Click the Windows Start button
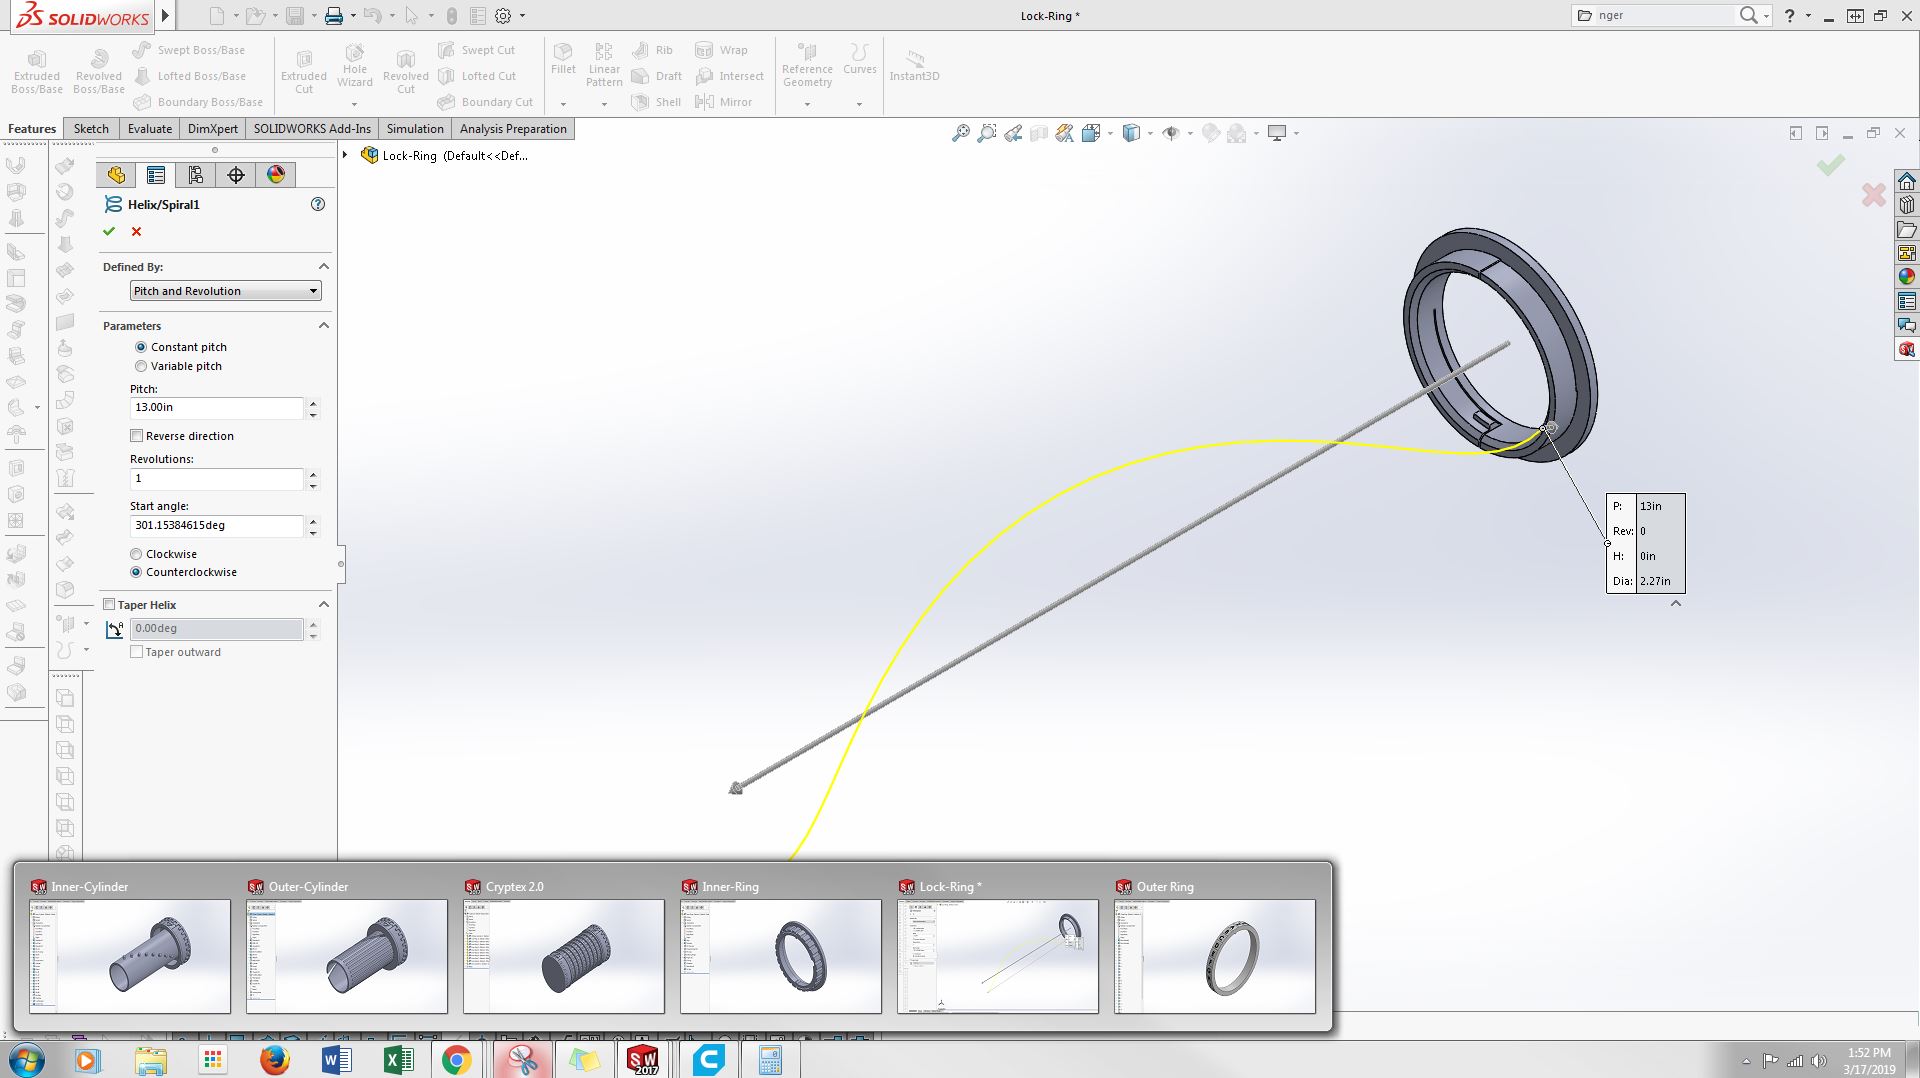 pos(26,1060)
